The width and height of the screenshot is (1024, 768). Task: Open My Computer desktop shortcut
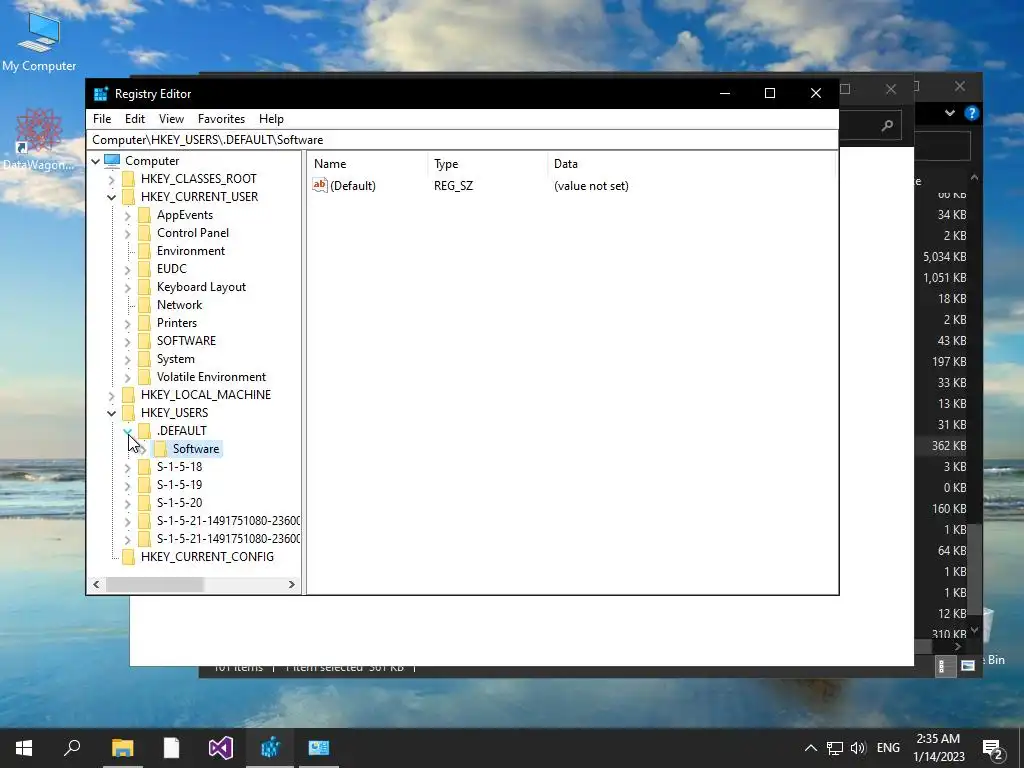tap(39, 42)
